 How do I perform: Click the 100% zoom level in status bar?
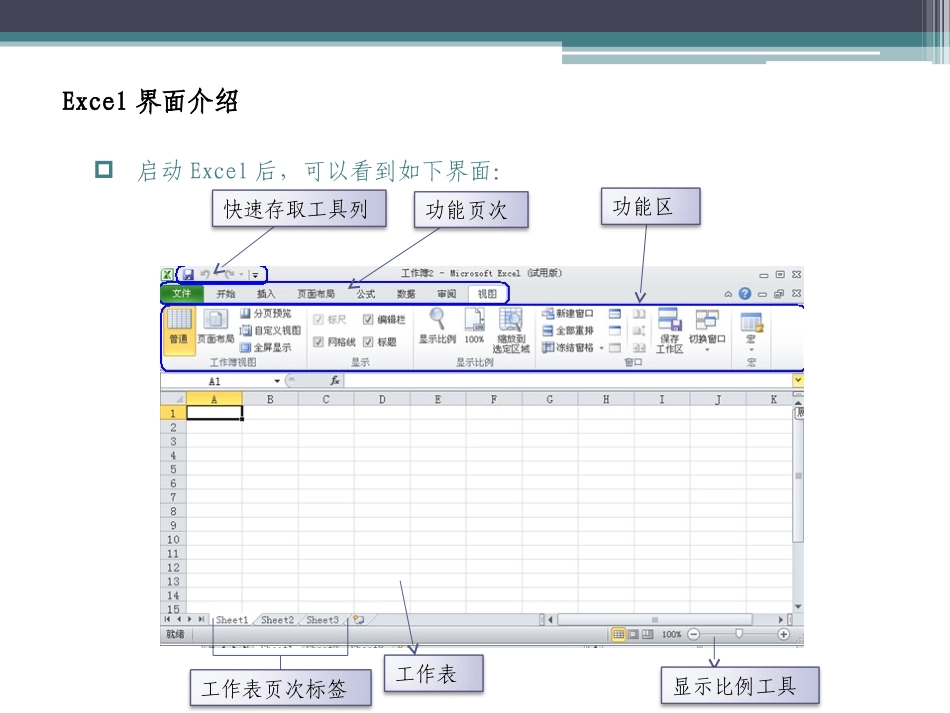point(671,634)
